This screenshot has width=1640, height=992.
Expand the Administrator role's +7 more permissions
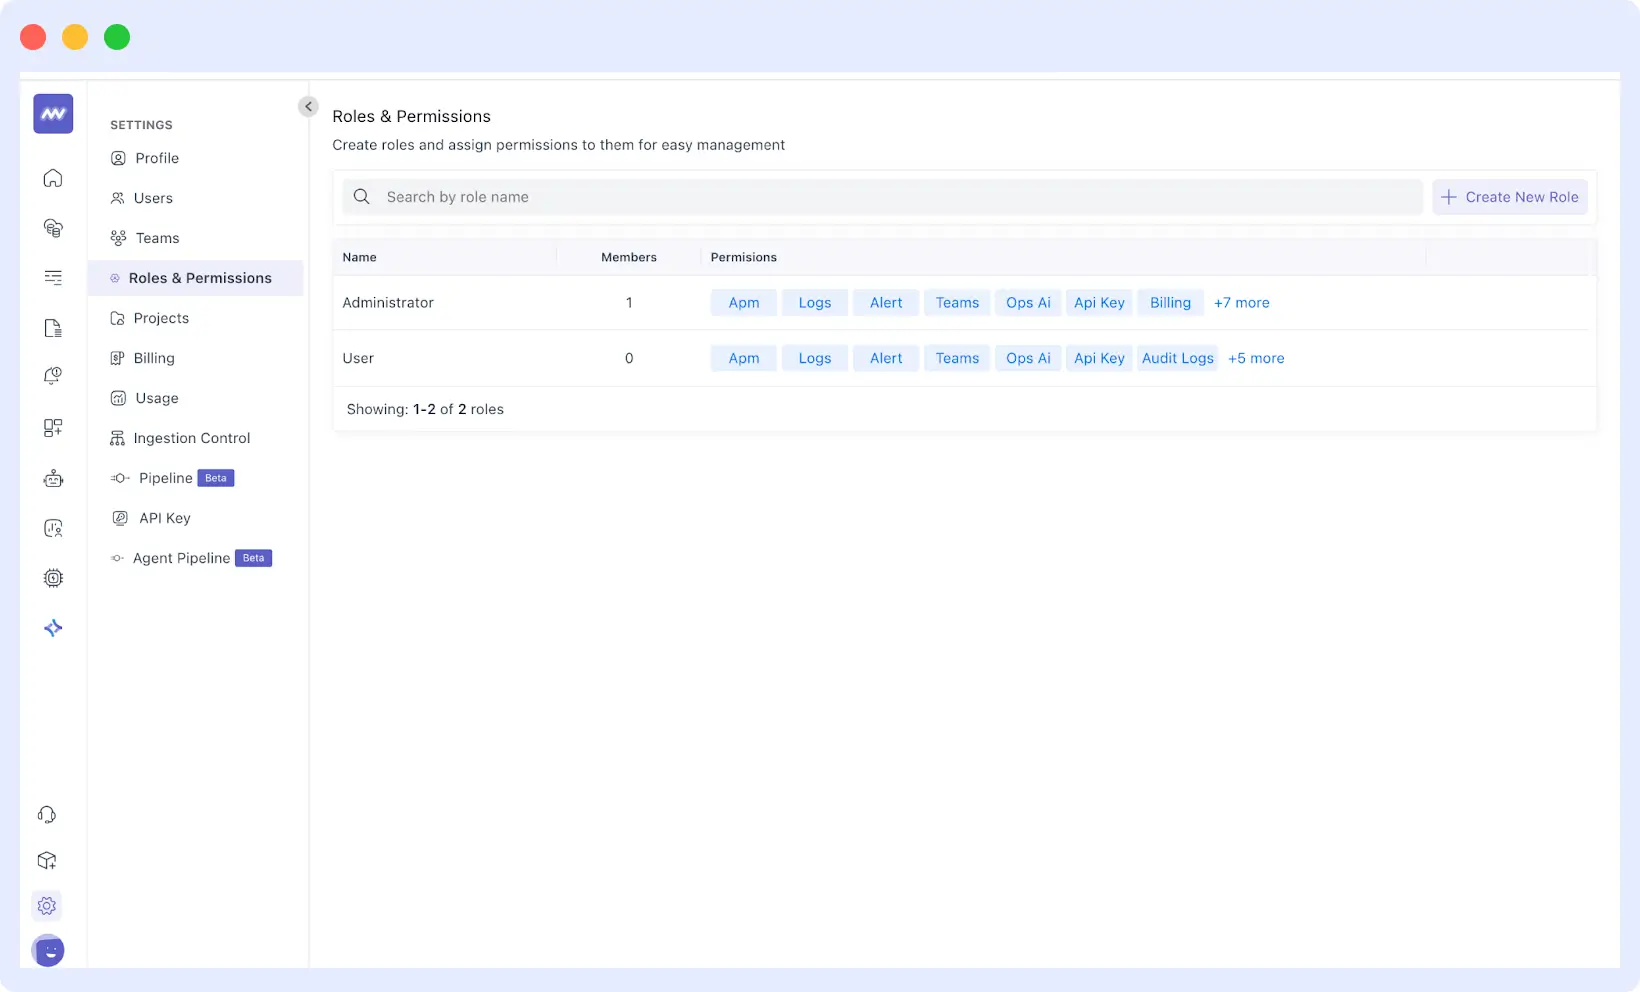(1241, 302)
